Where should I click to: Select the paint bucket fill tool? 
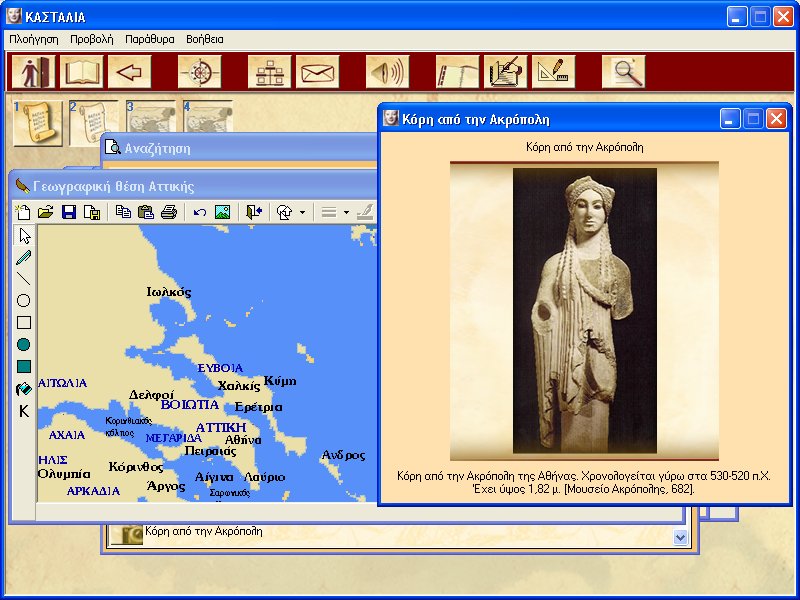click(x=24, y=389)
